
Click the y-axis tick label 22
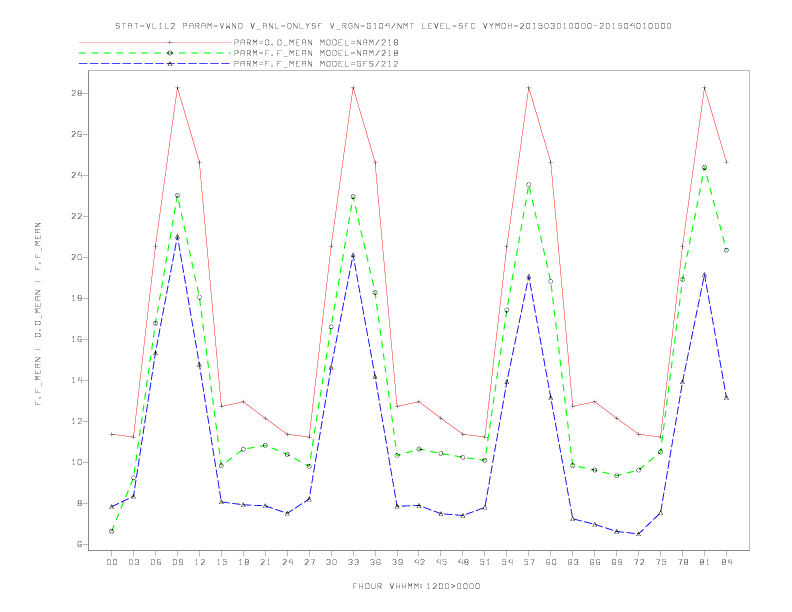(77, 216)
